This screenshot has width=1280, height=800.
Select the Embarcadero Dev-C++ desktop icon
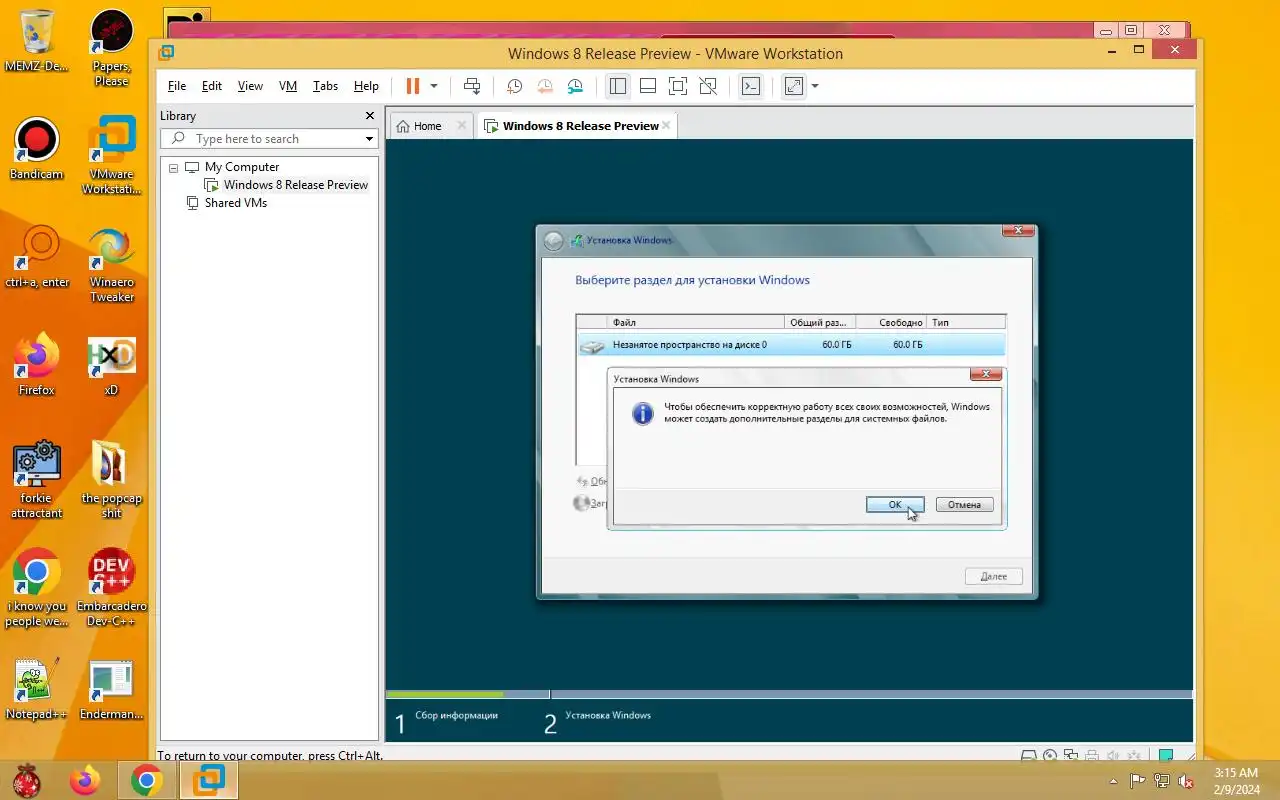pyautogui.click(x=112, y=588)
